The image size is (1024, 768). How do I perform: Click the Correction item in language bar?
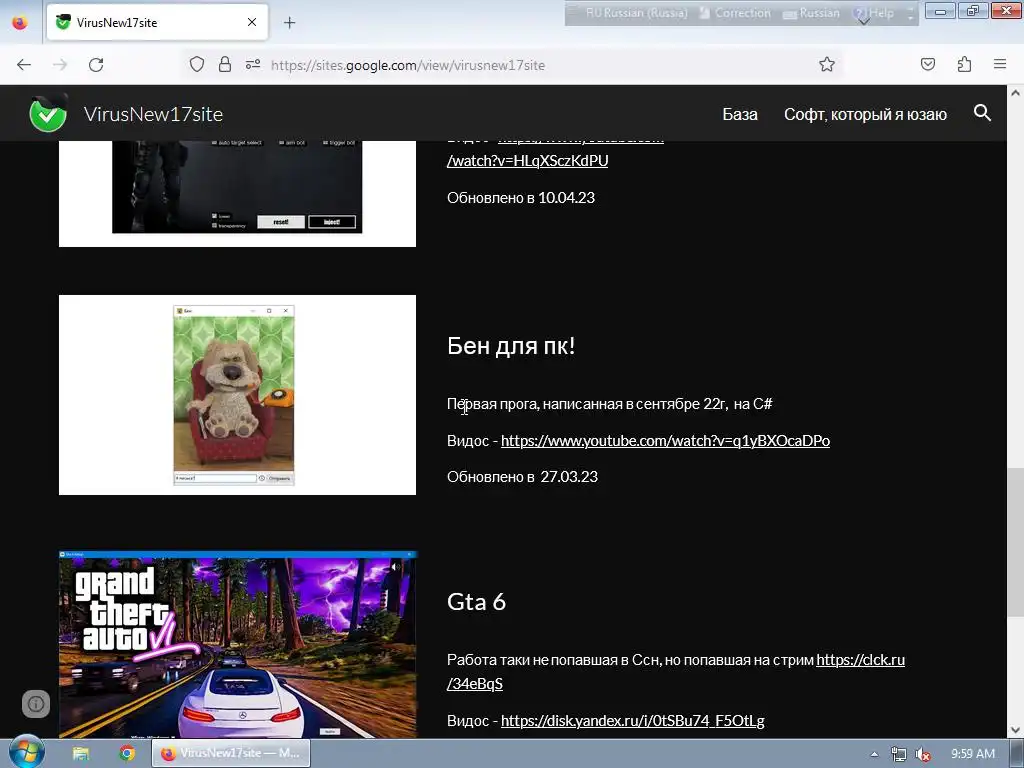point(735,13)
